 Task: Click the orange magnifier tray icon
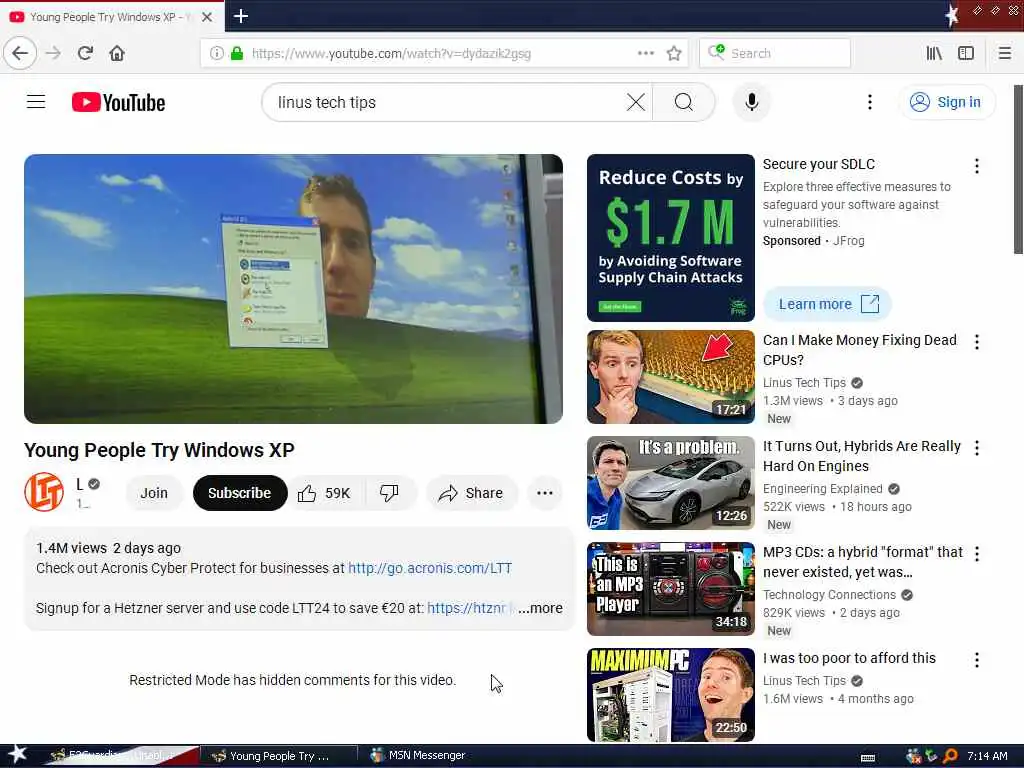point(950,756)
